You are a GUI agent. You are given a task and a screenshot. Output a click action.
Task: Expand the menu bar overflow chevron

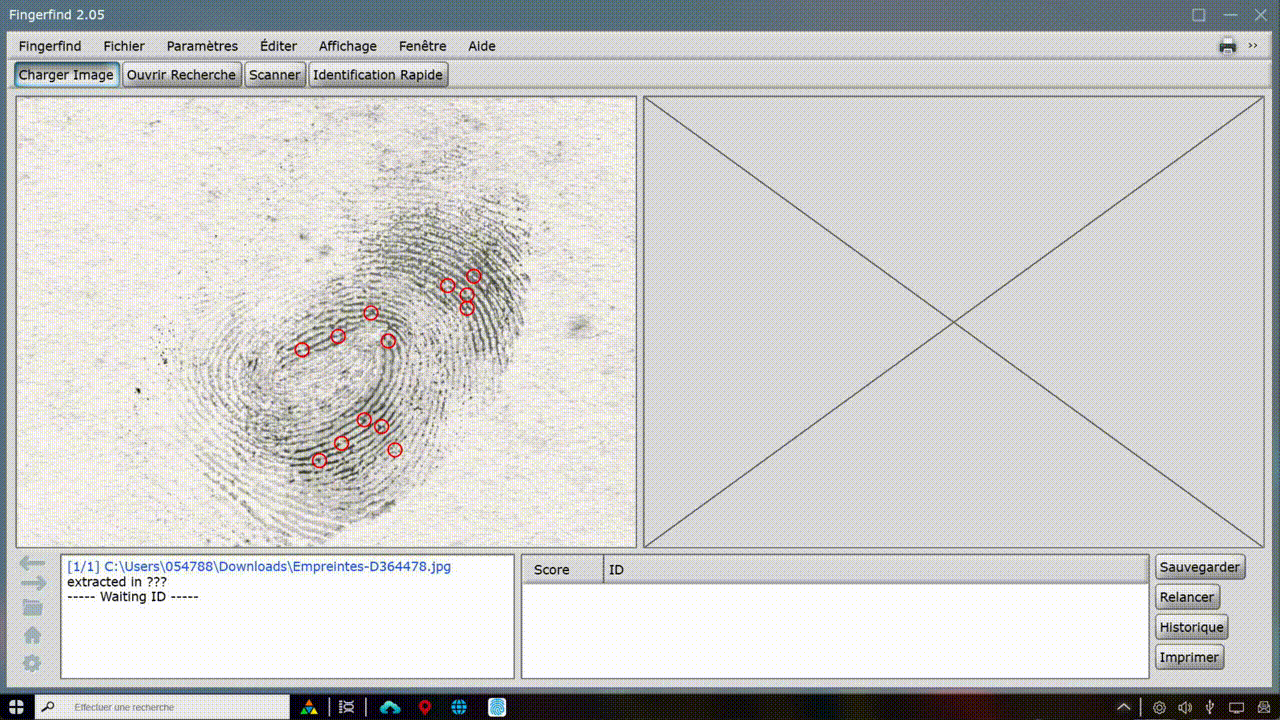pyautogui.click(x=1253, y=45)
